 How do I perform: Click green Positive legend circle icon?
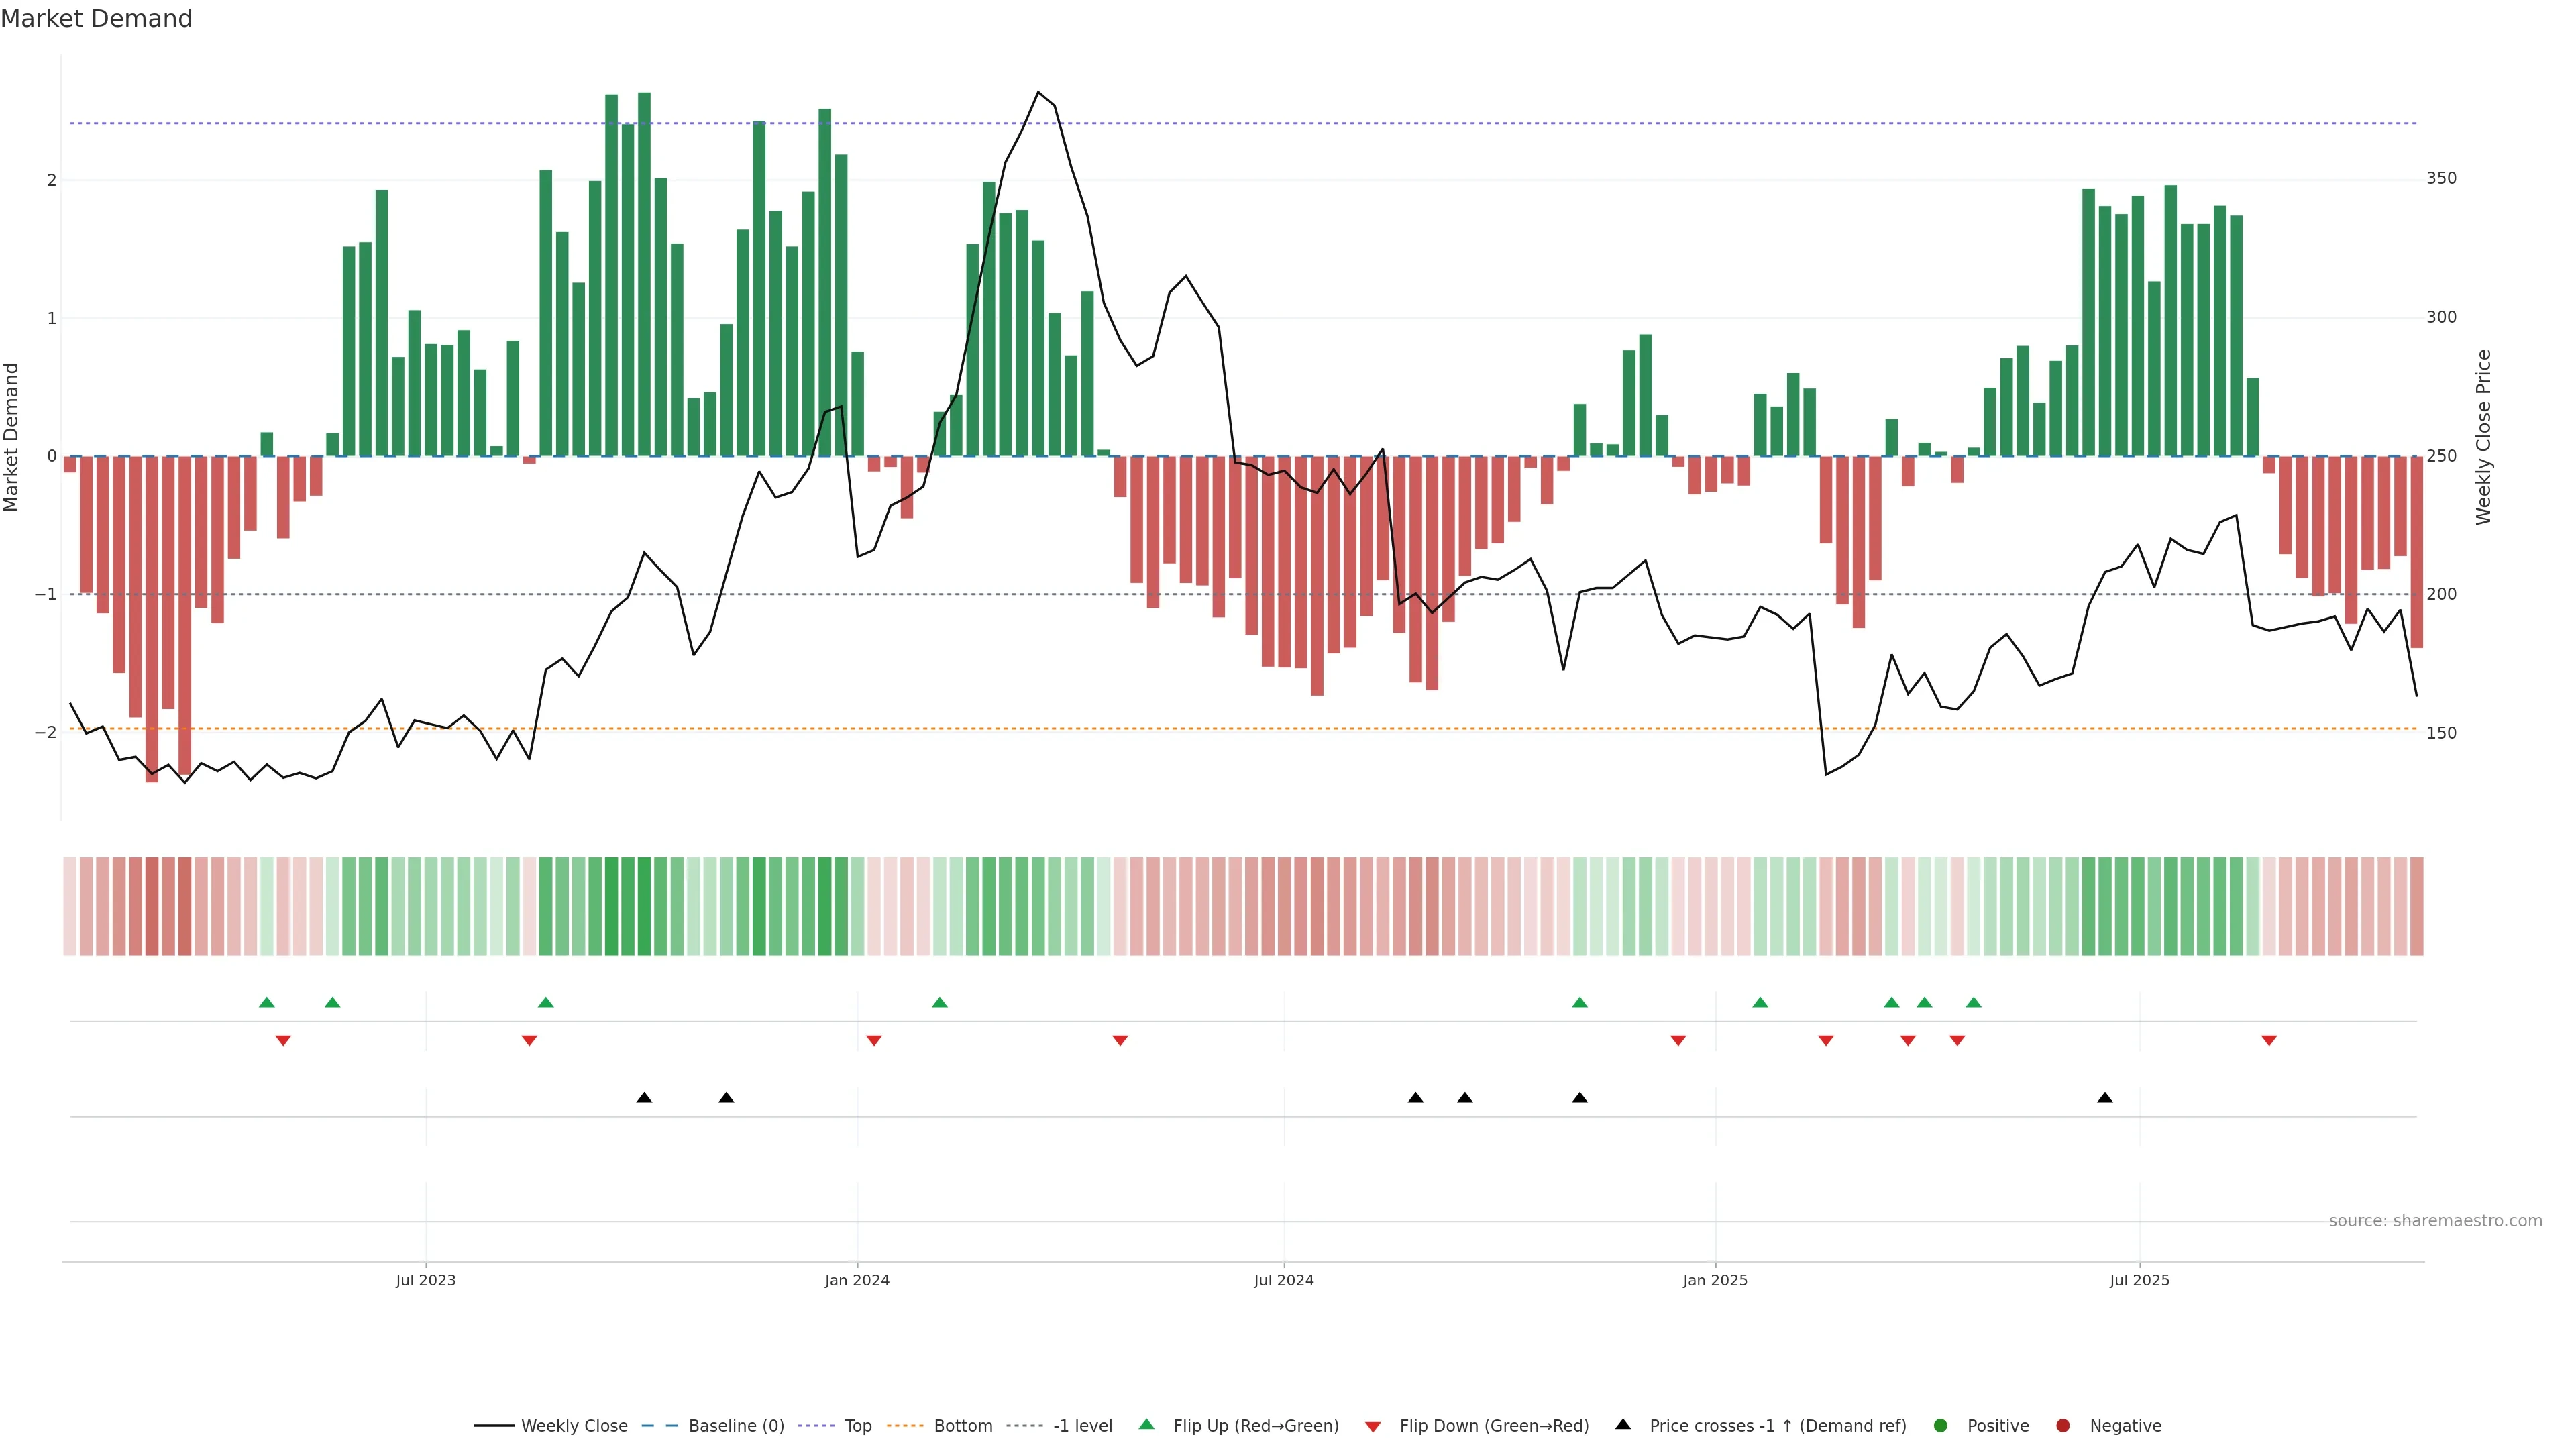tap(1941, 1426)
